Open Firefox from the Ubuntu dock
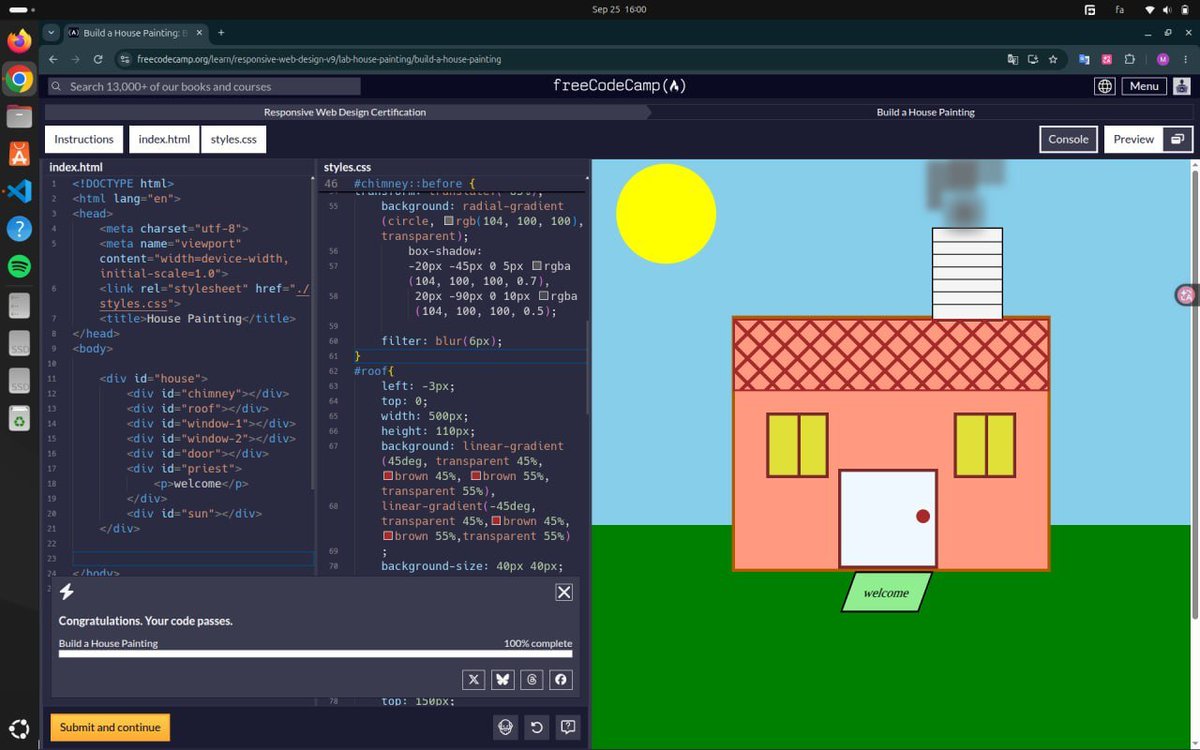The width and height of the screenshot is (1200, 750). point(19,41)
